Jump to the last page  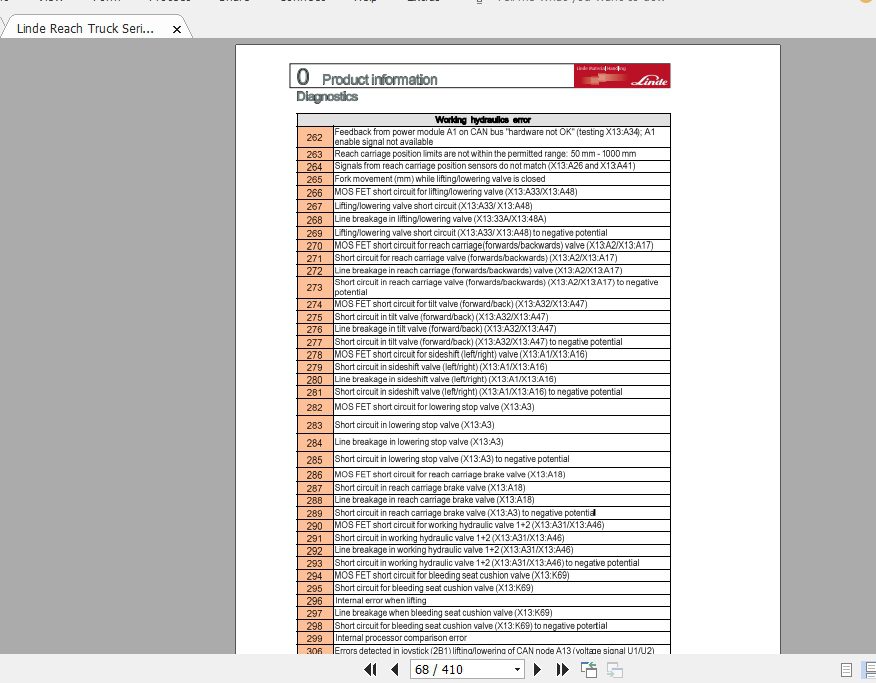562,669
